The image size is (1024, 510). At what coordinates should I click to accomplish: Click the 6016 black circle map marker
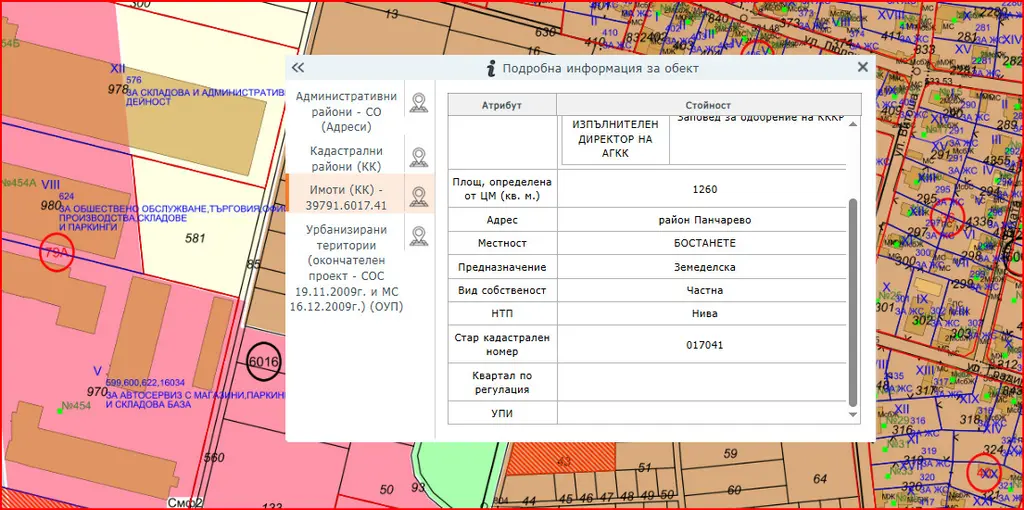pyautogui.click(x=264, y=362)
